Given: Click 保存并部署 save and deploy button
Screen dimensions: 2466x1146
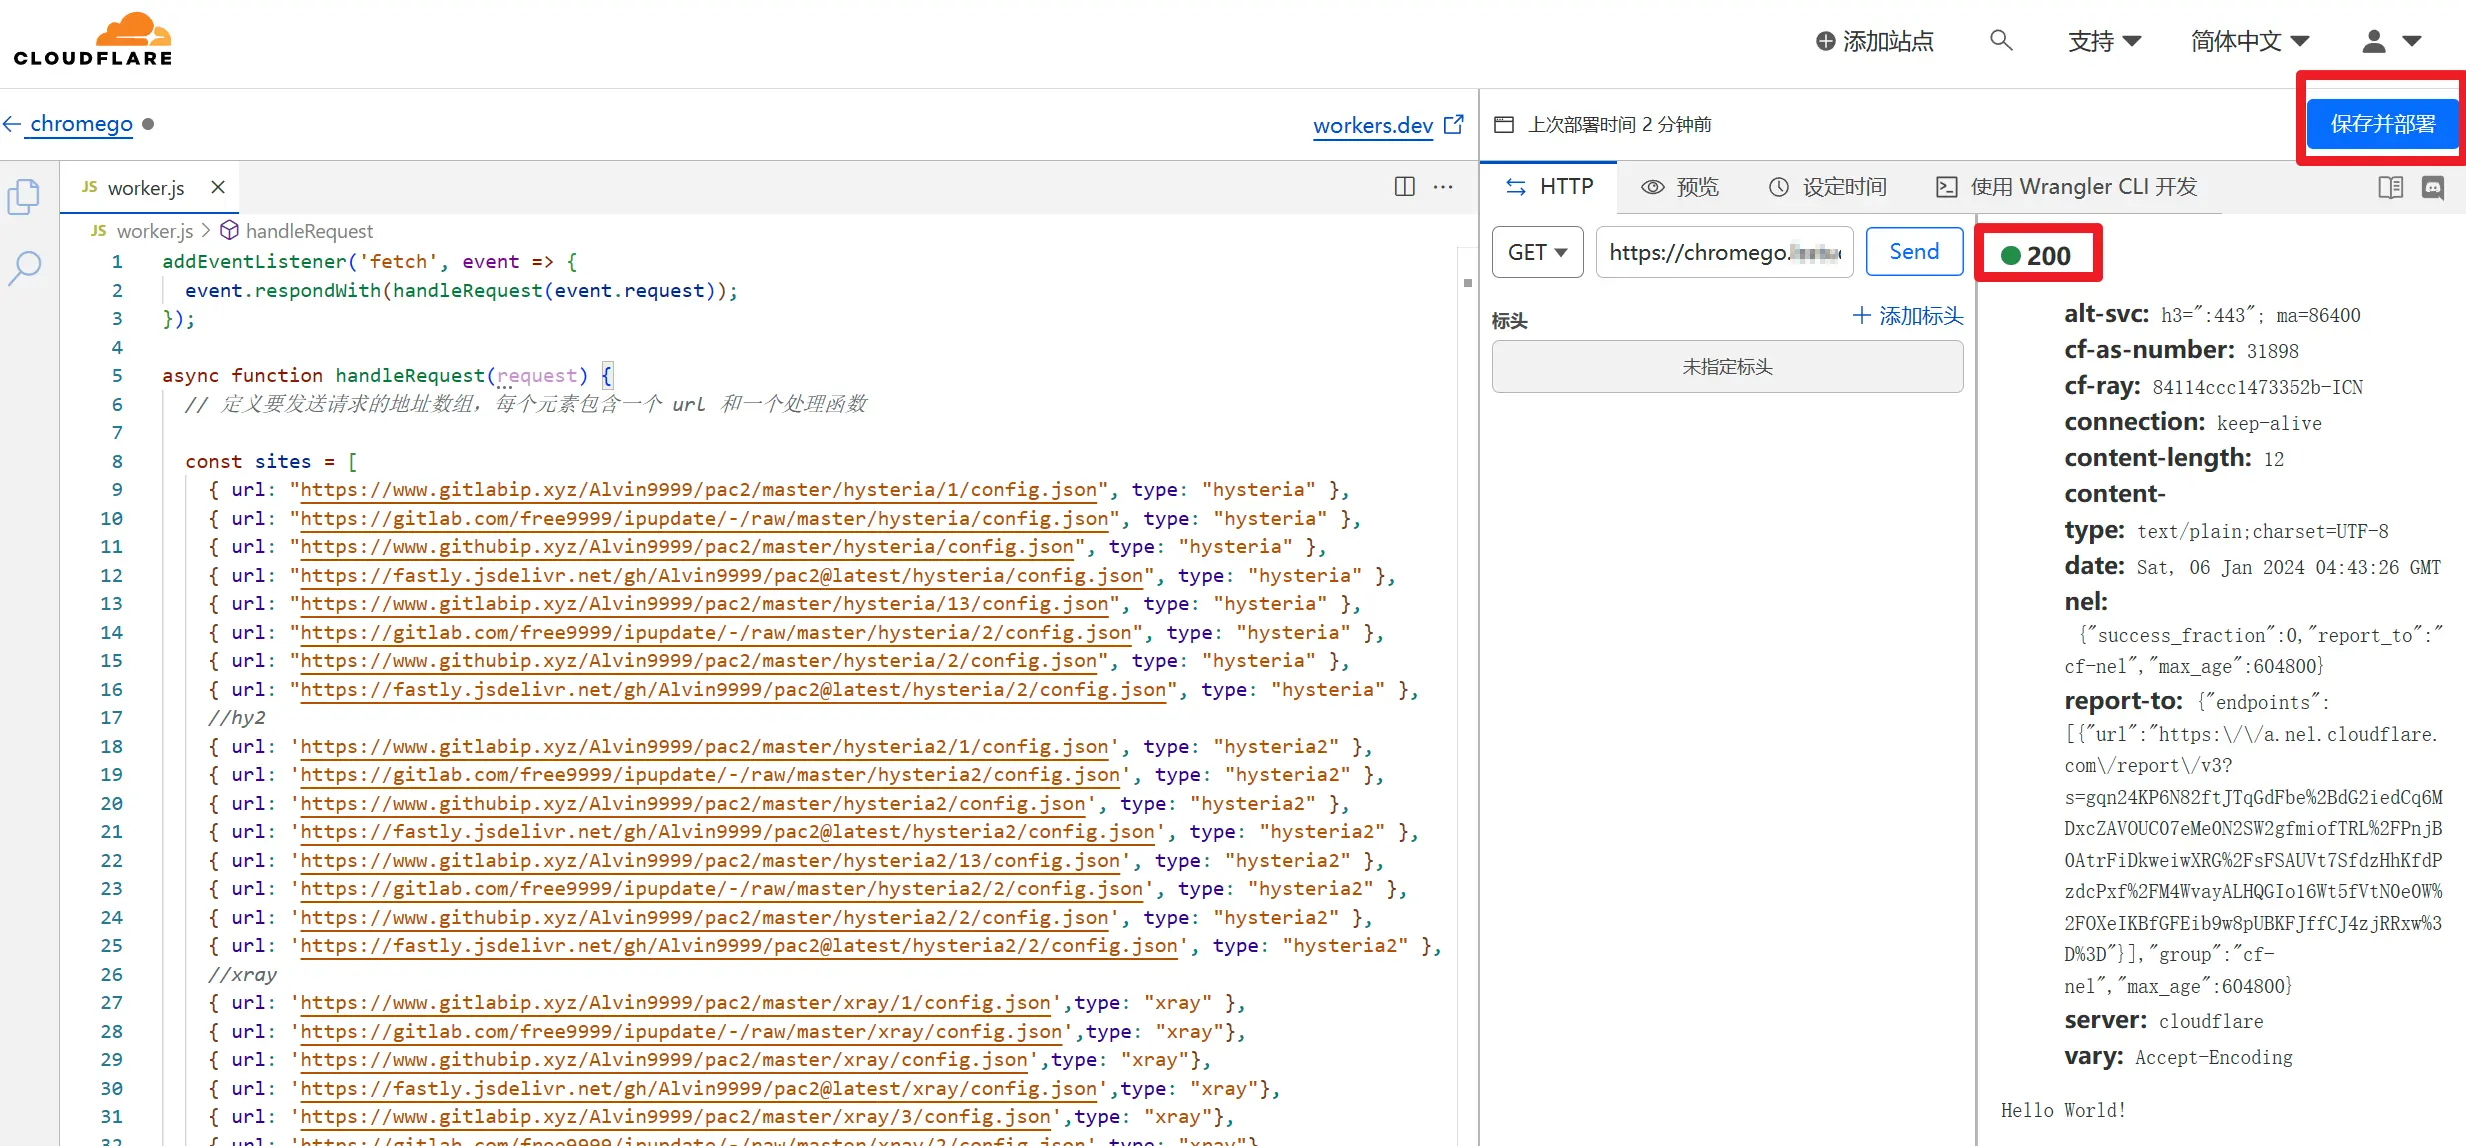Looking at the screenshot, I should (2382, 124).
